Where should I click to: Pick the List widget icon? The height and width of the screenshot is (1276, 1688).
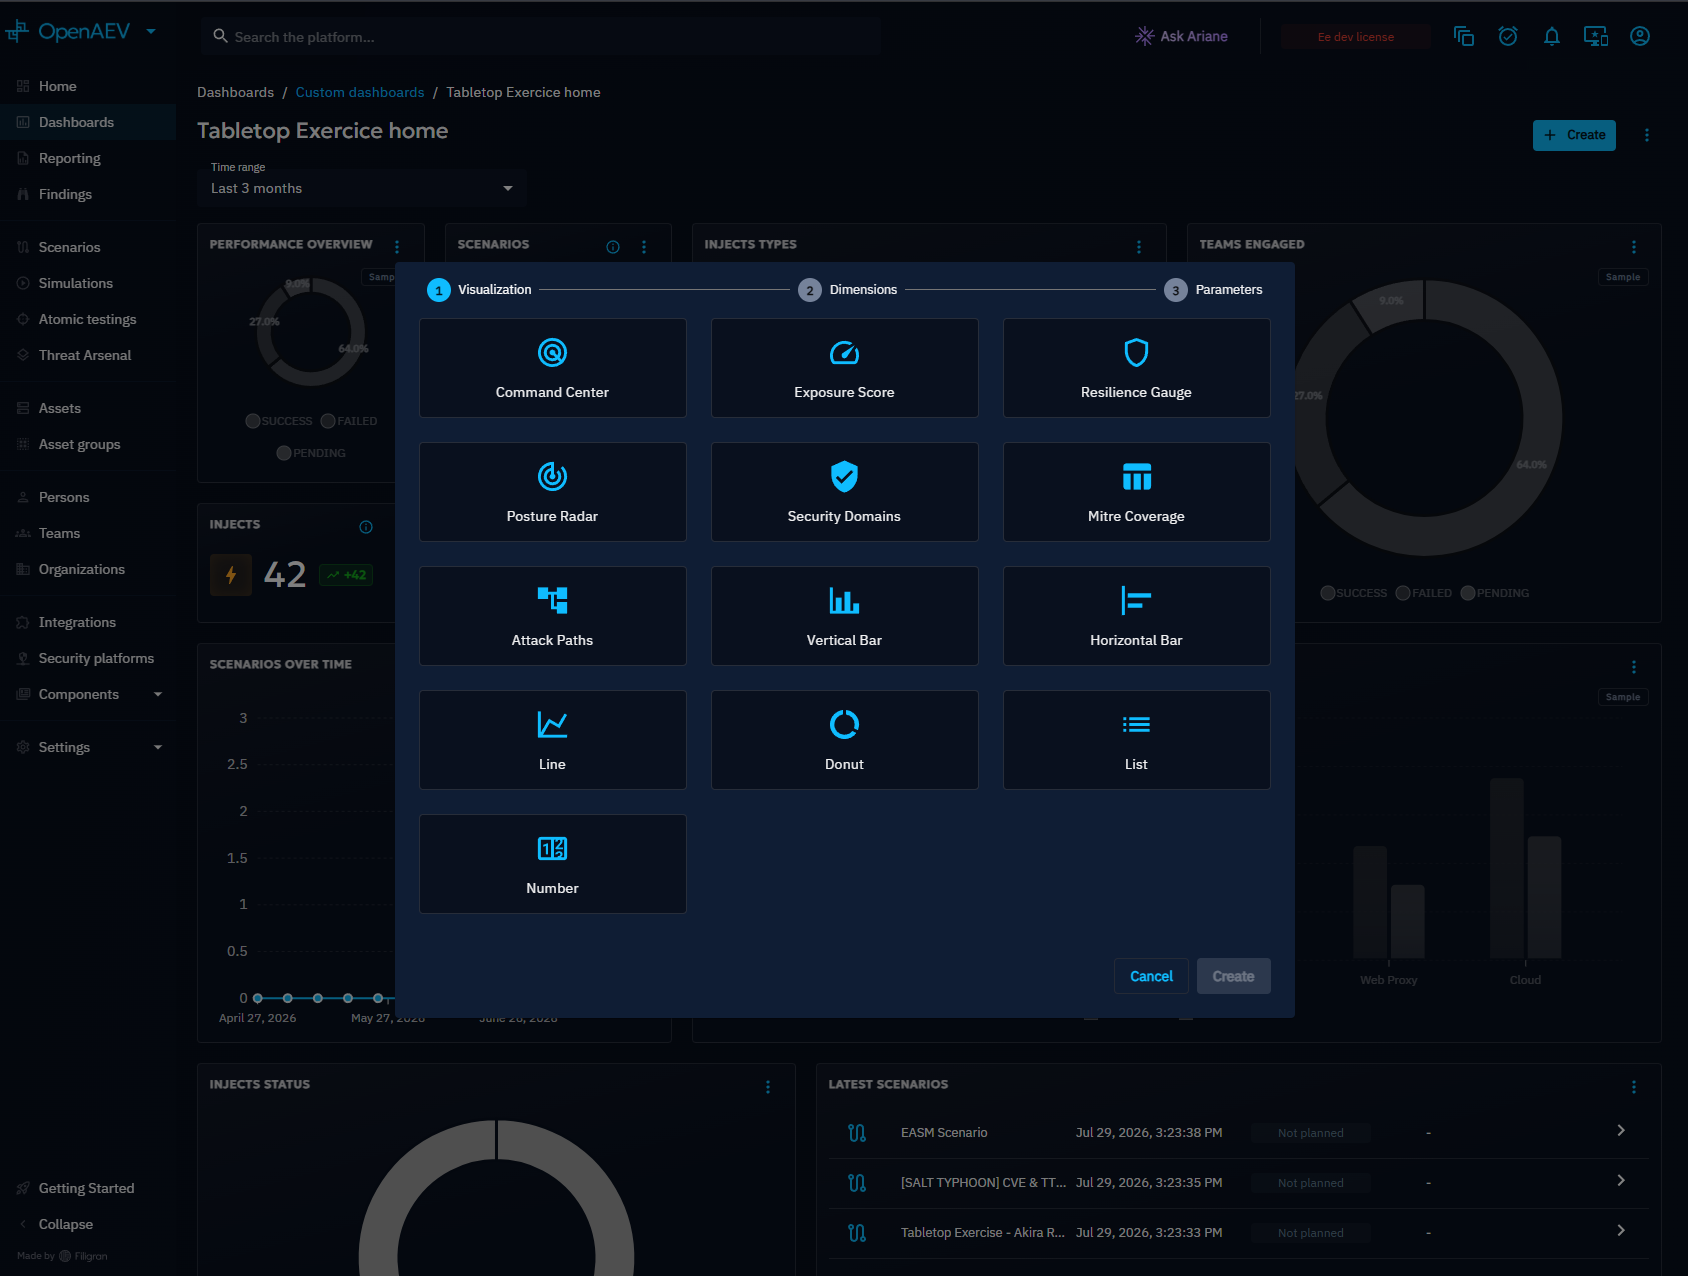point(1136,725)
